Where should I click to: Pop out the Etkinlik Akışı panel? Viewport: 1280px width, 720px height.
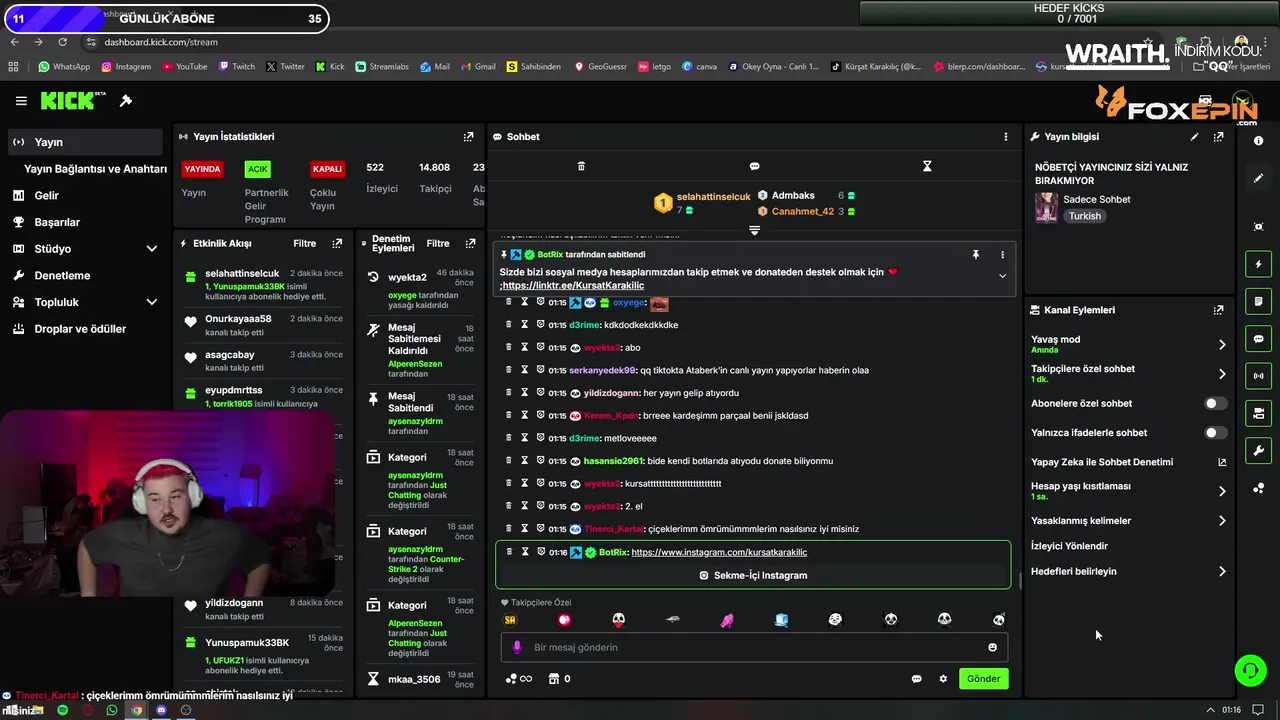(x=337, y=243)
